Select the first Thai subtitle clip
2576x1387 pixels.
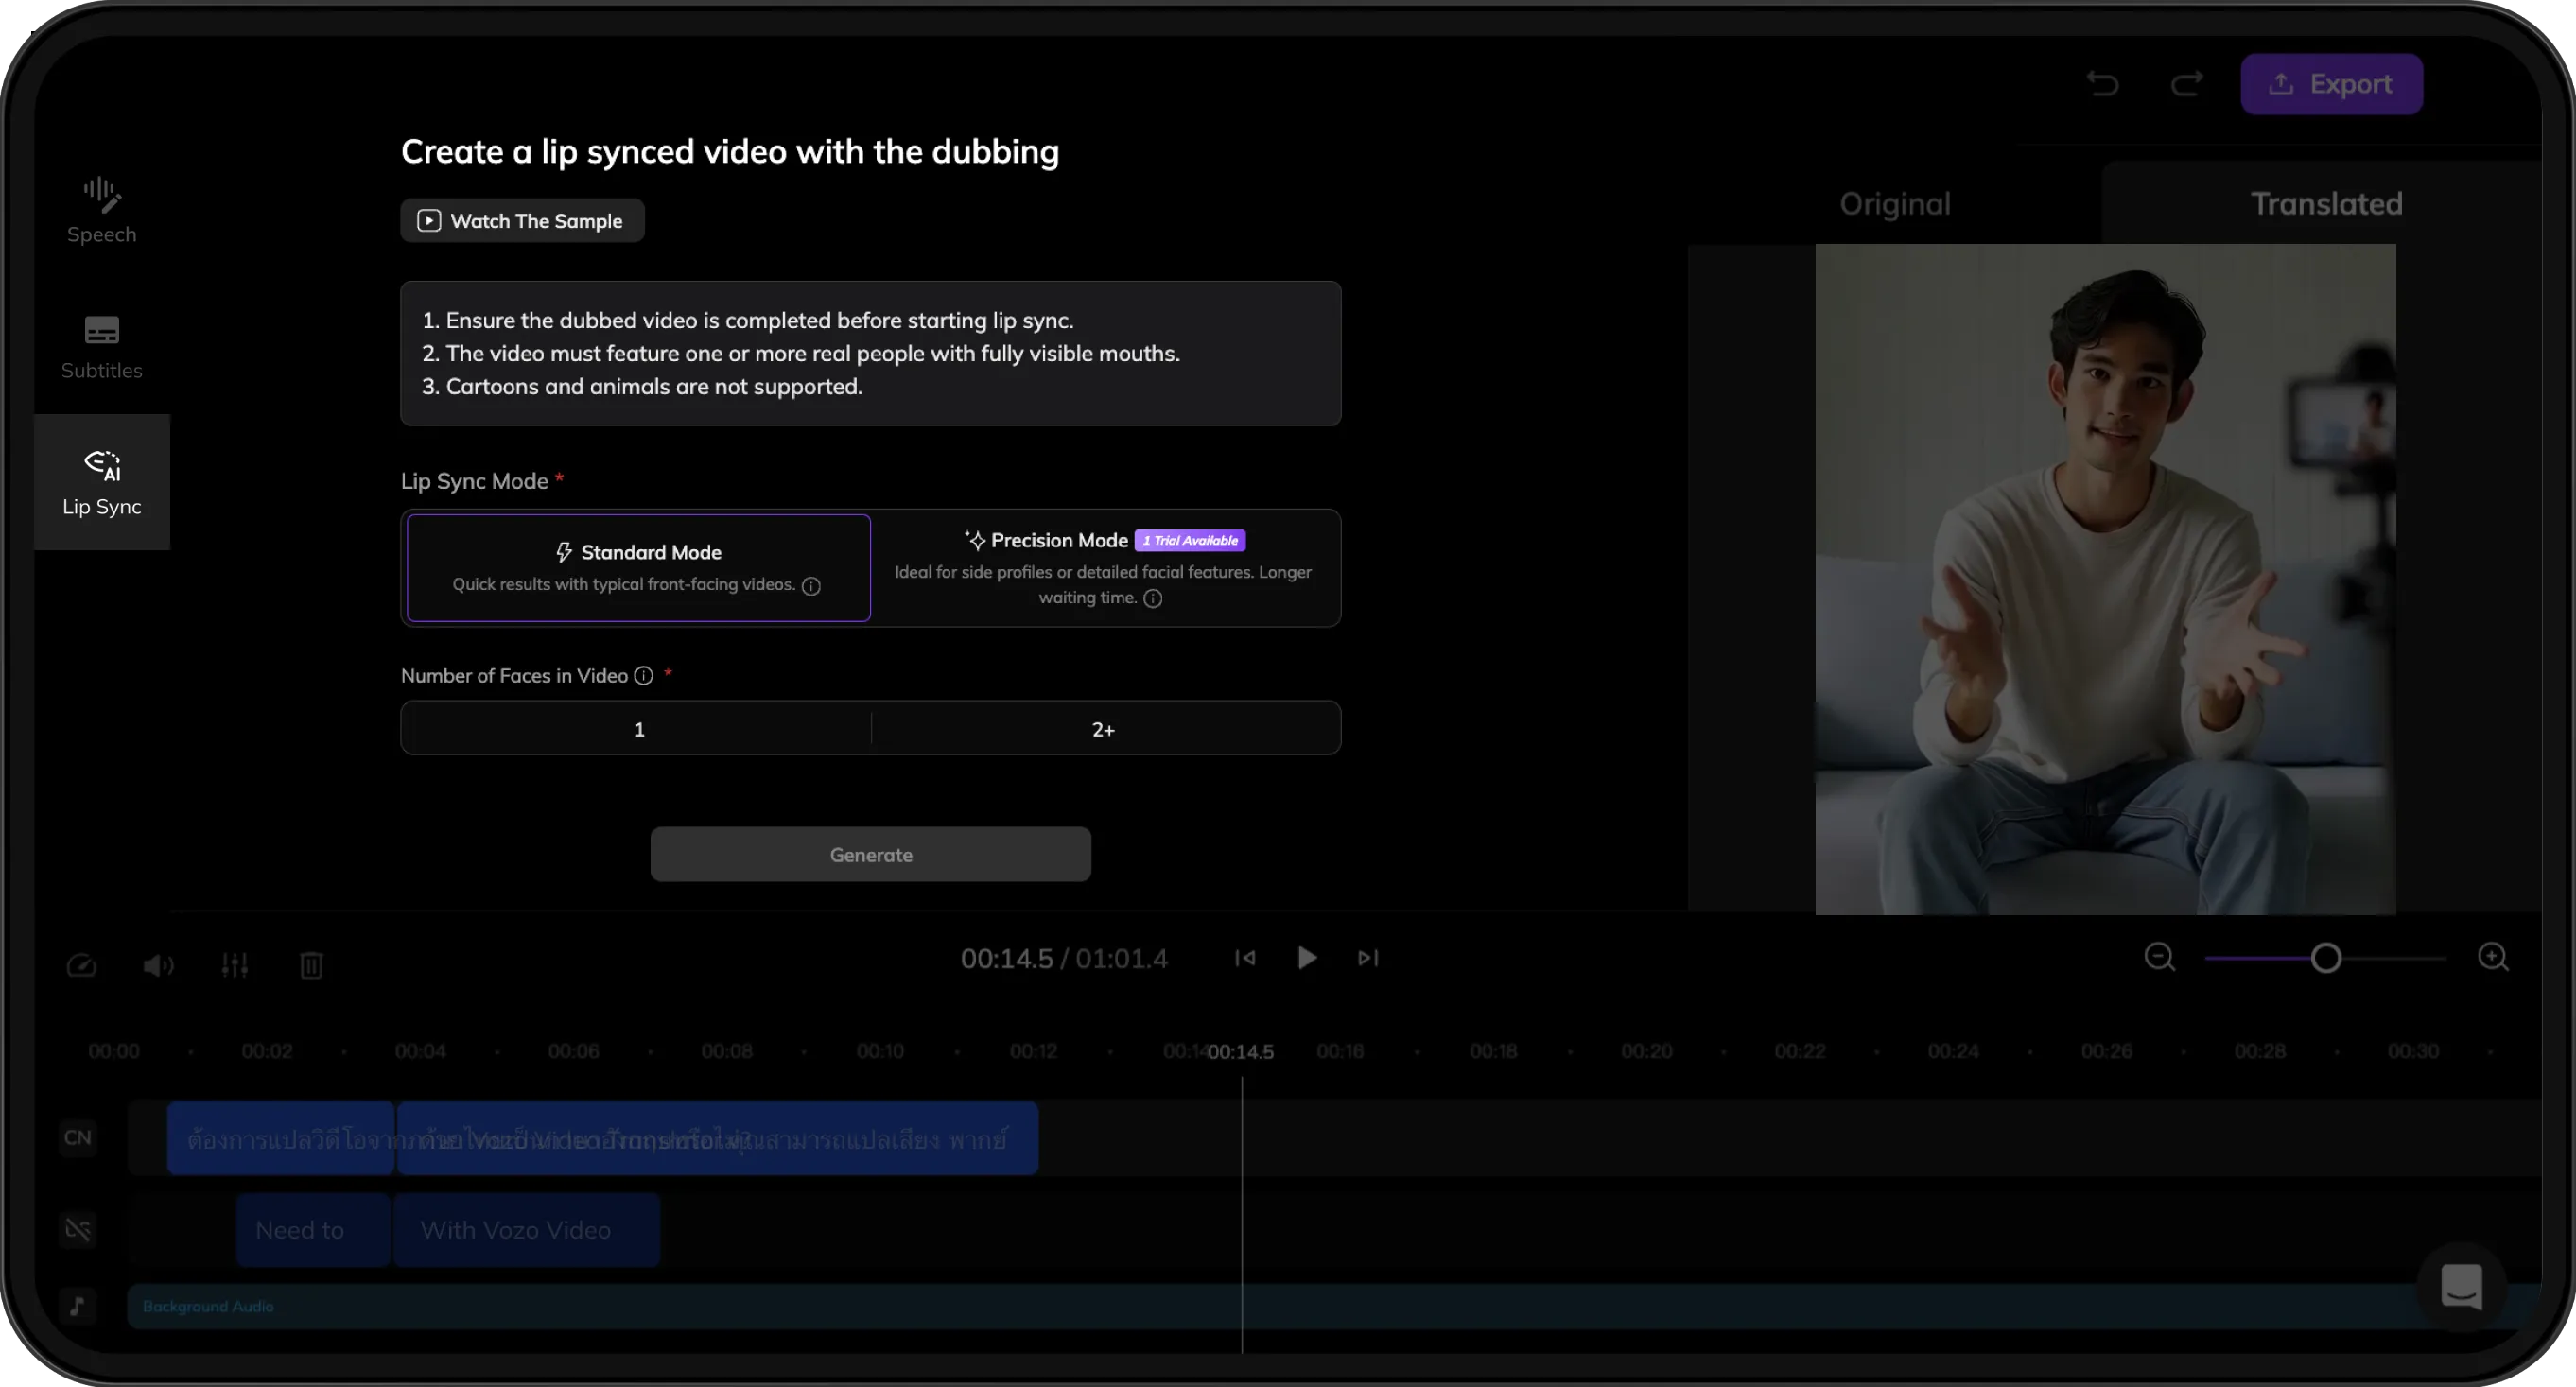tap(280, 1138)
